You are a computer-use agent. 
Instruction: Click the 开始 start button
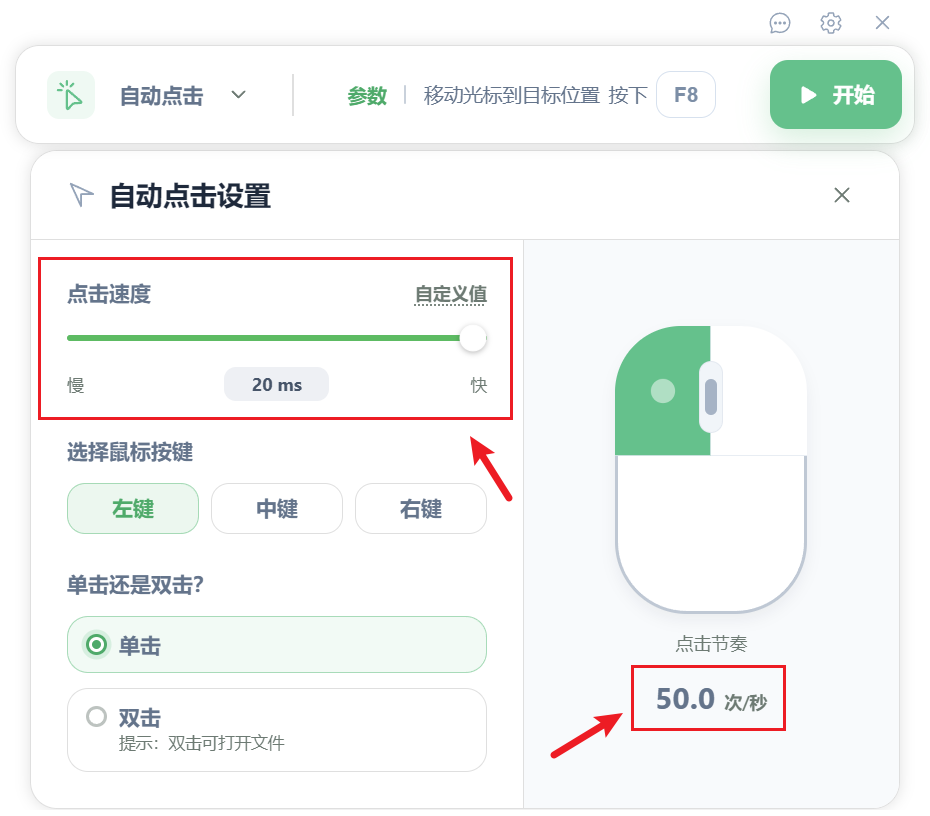point(836,94)
